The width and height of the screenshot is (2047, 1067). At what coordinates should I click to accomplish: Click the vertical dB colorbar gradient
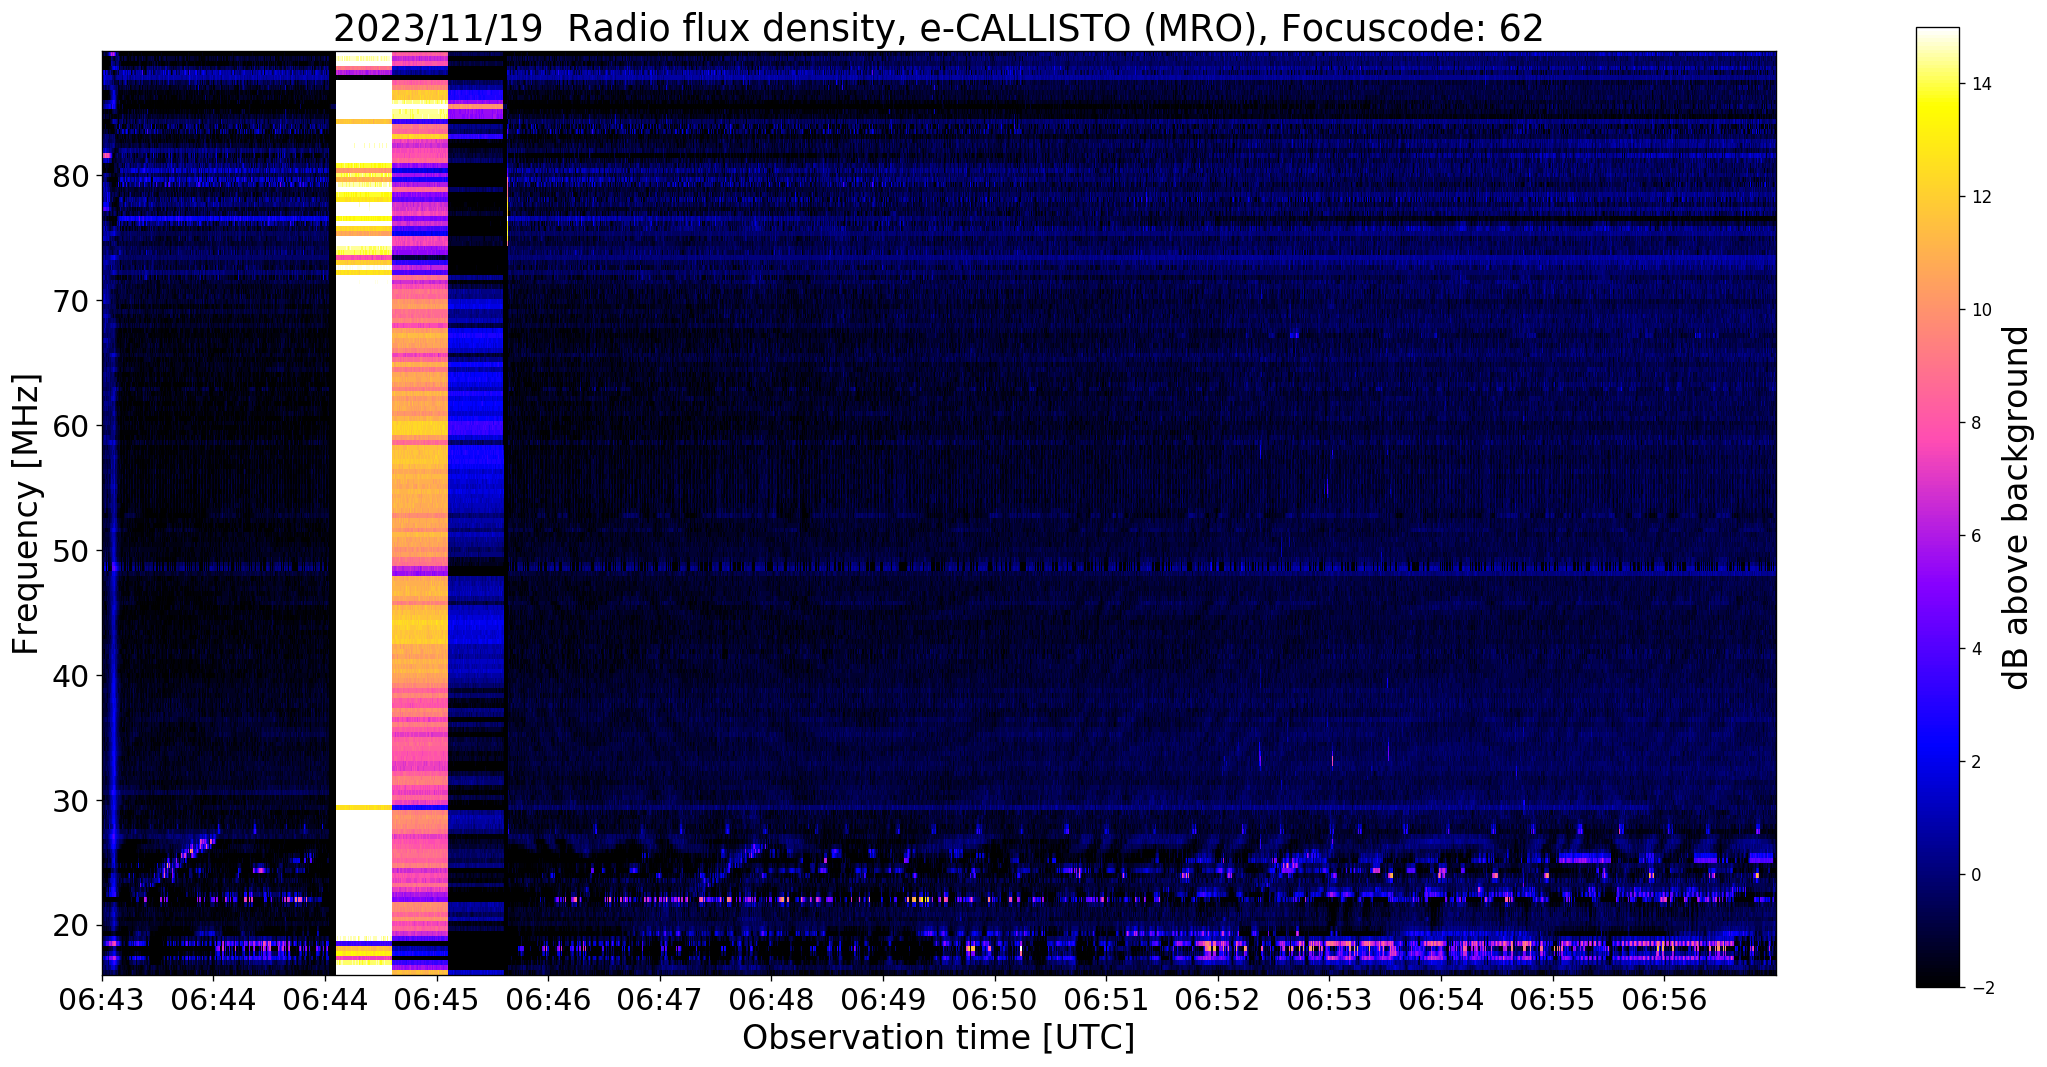point(1937,508)
